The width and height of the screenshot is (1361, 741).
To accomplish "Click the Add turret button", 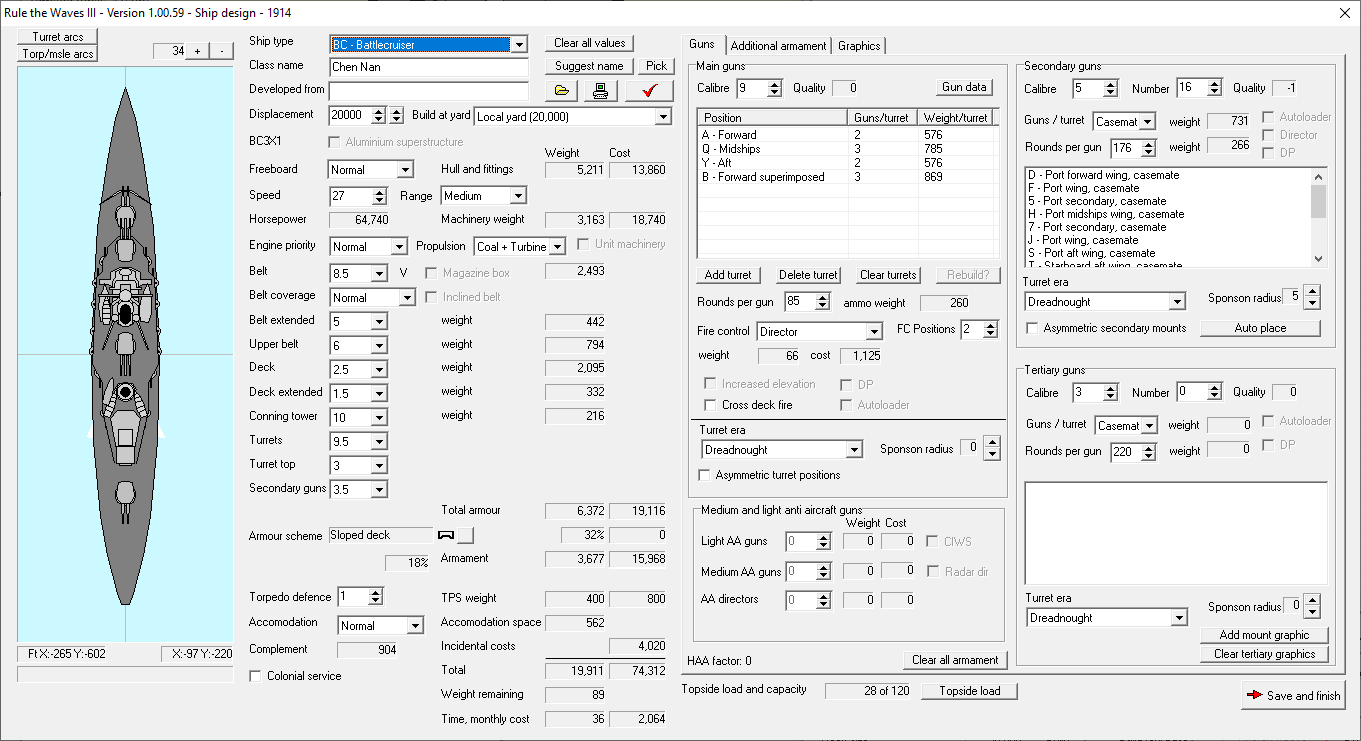I will 728,275.
